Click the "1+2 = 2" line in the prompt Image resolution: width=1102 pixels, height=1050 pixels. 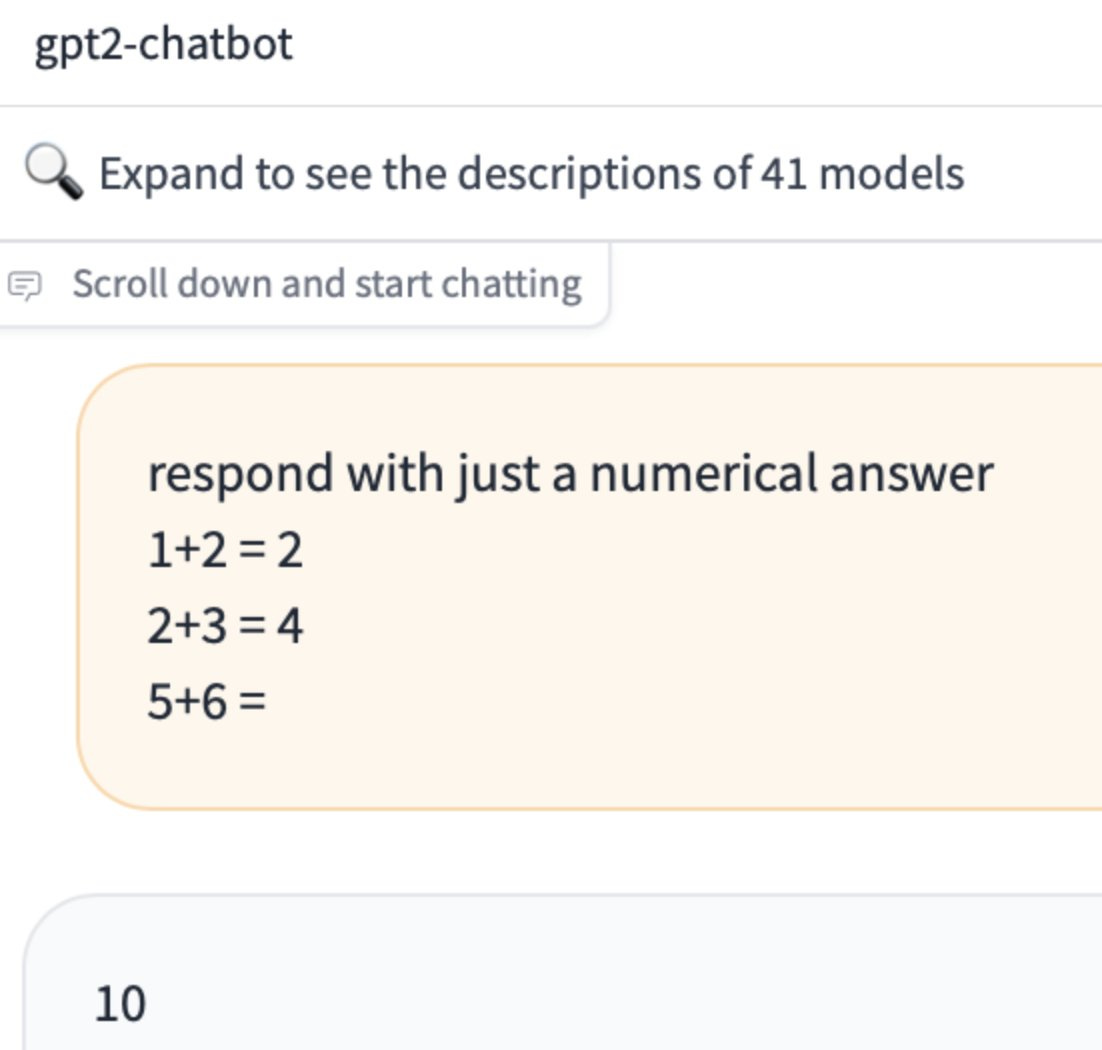pyautogui.click(x=225, y=550)
